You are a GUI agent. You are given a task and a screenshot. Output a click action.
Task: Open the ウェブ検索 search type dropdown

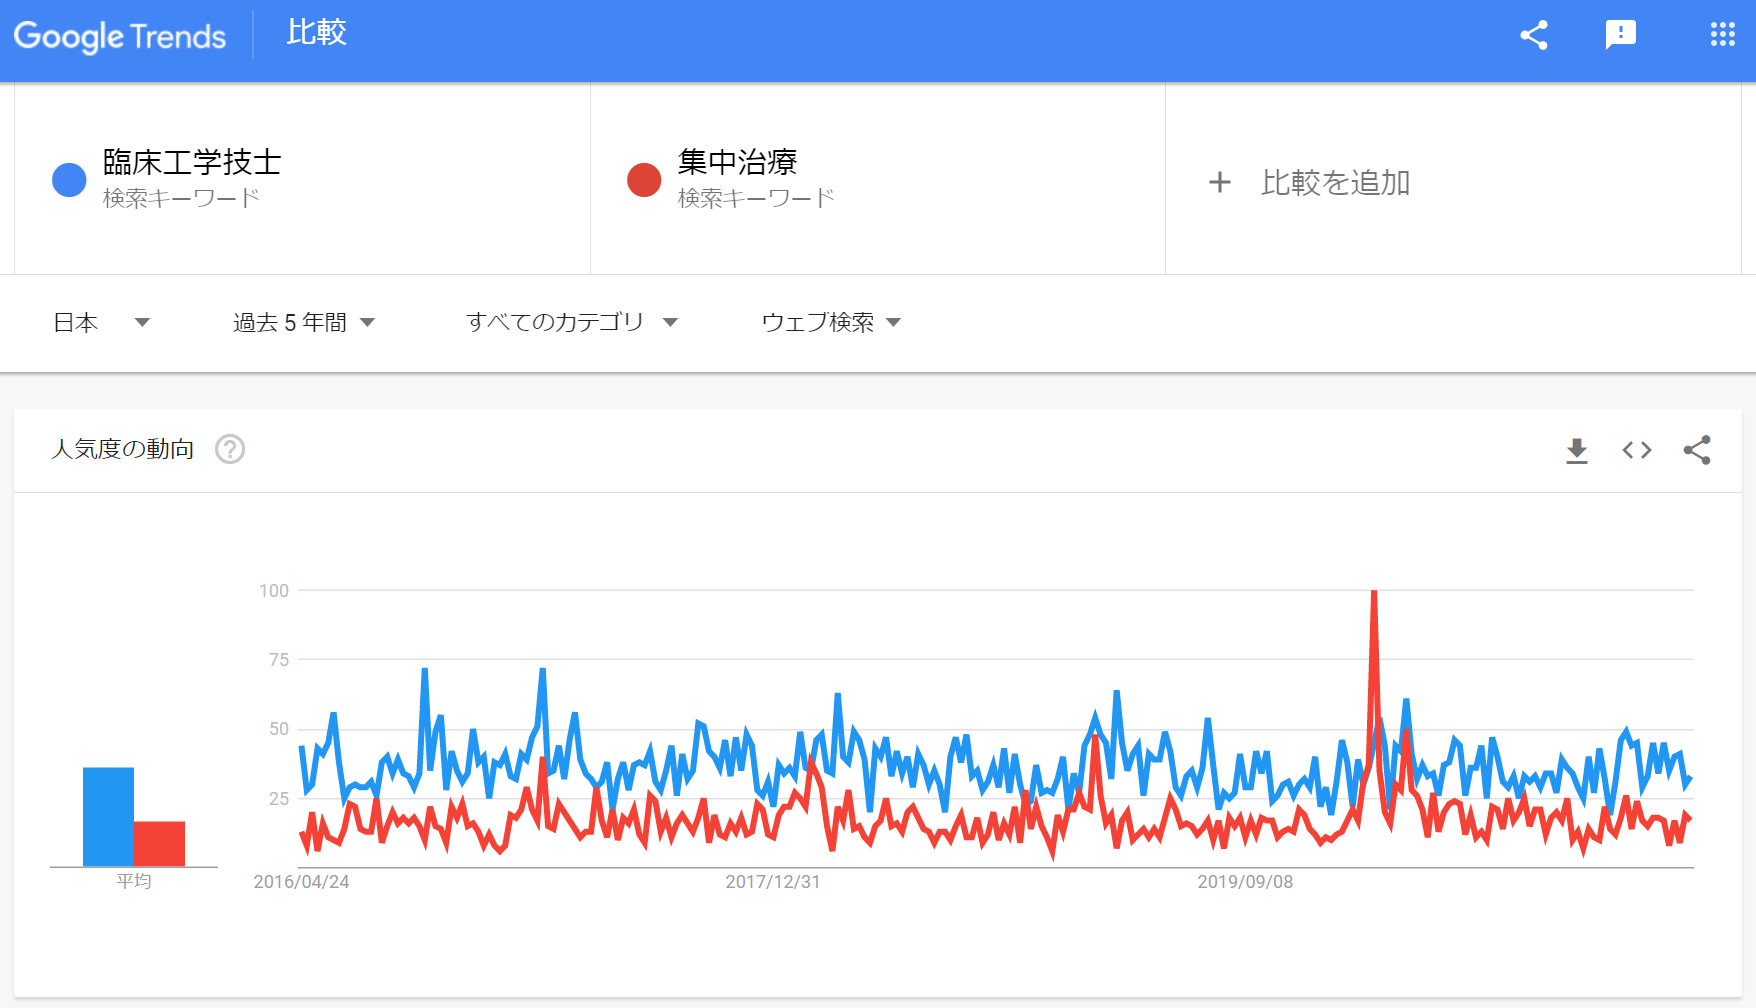click(831, 322)
